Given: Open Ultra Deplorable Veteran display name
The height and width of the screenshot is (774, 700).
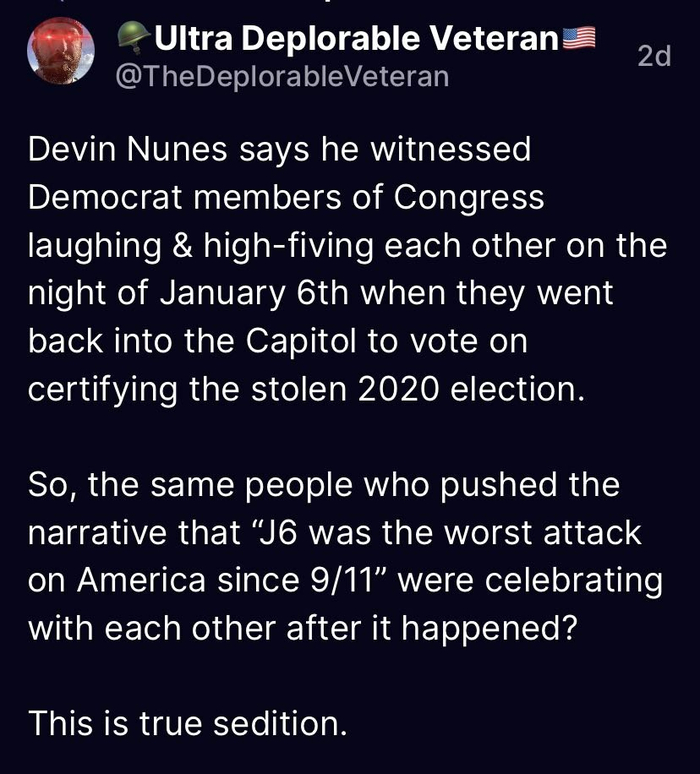Looking at the screenshot, I should (x=354, y=39).
